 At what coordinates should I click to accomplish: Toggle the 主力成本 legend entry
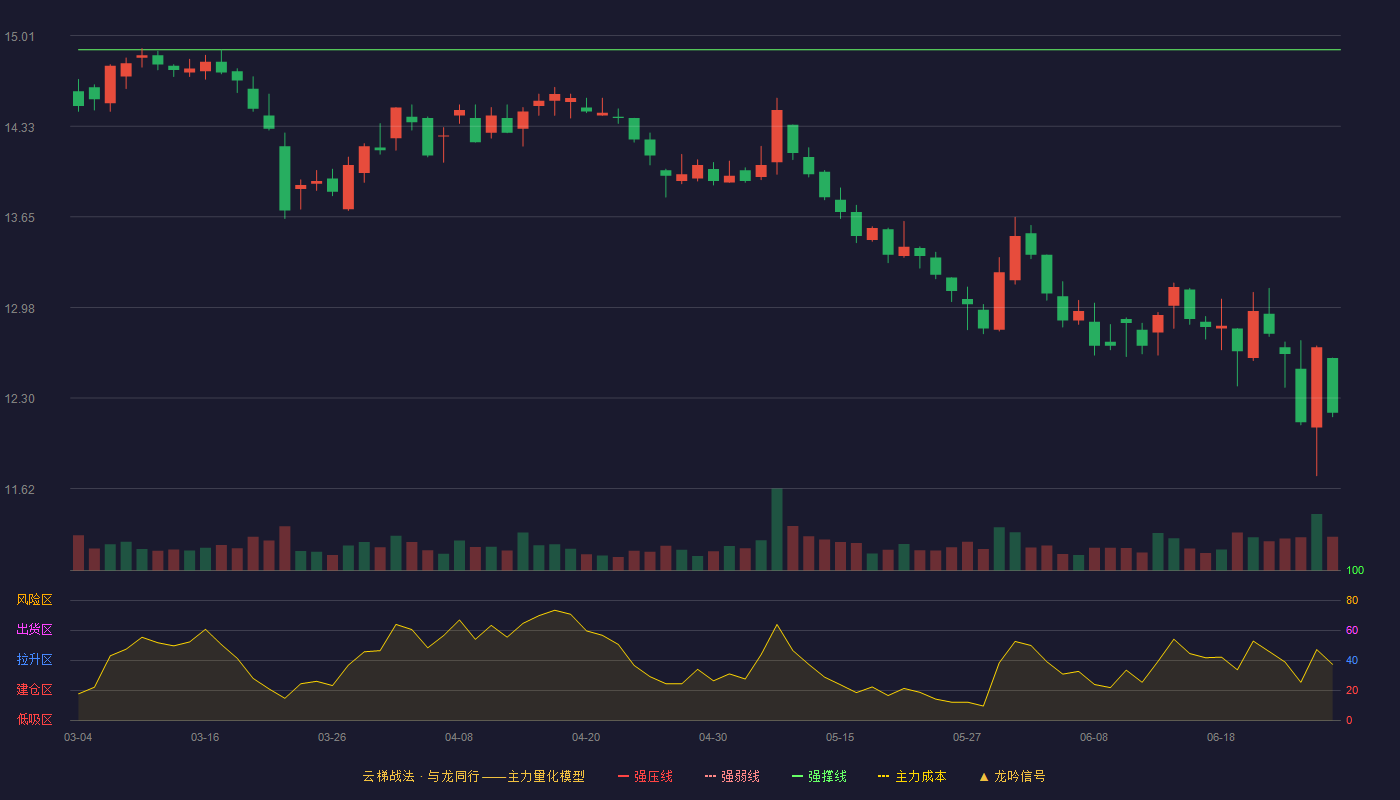pyautogui.click(x=911, y=776)
